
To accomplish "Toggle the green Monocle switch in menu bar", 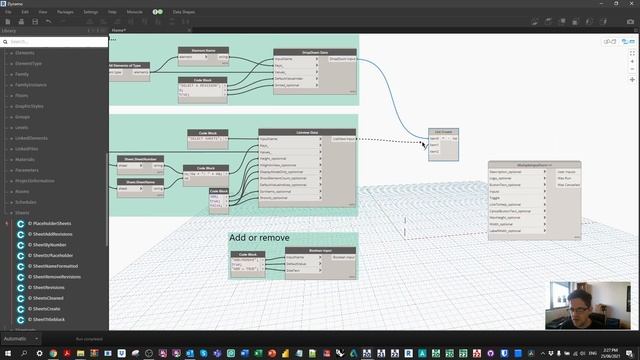I will click(158, 12).
